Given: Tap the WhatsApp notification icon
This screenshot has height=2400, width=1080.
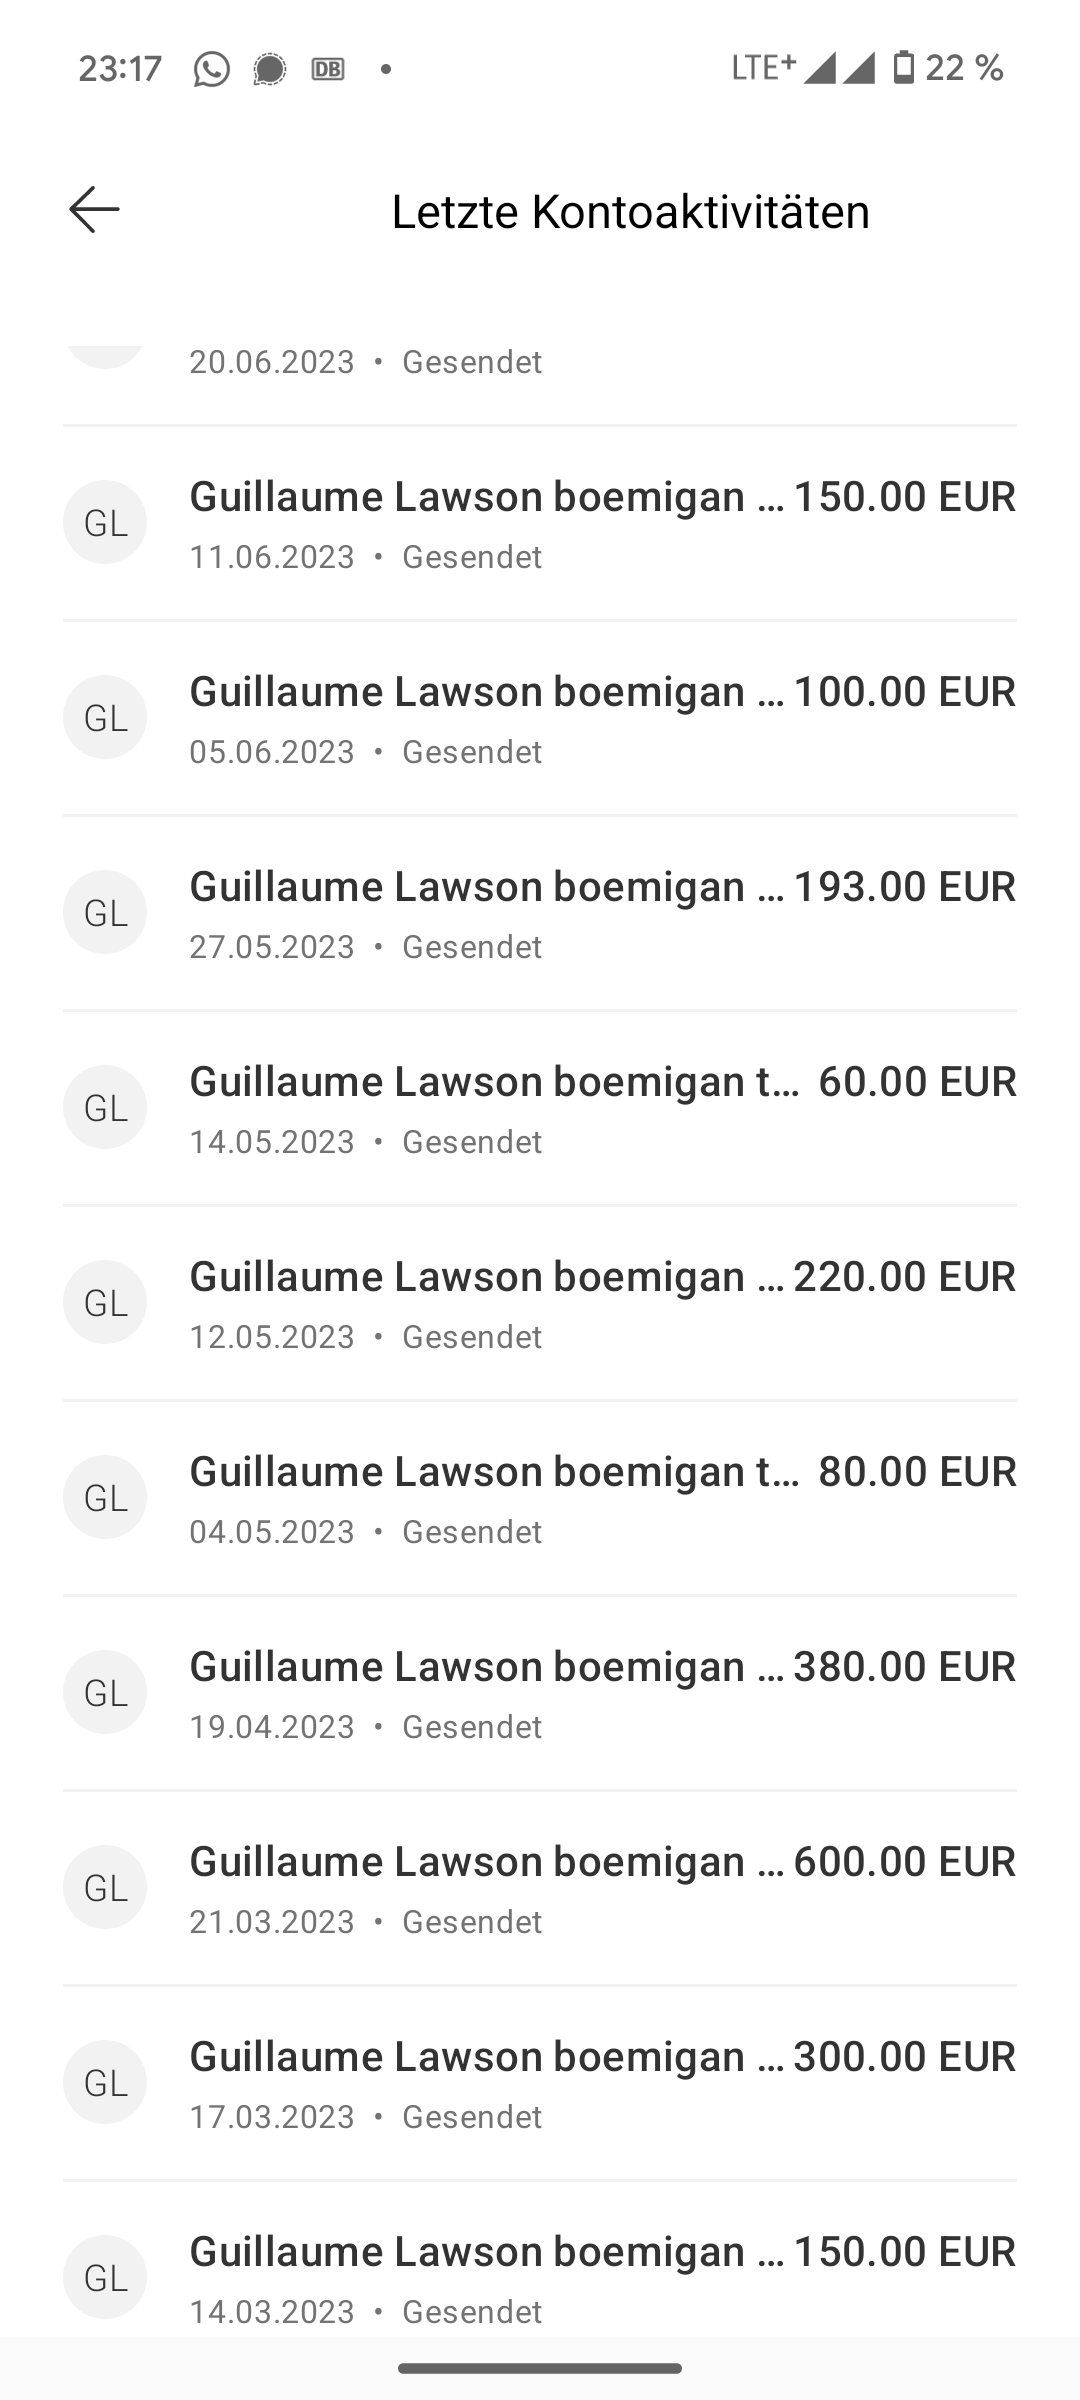Looking at the screenshot, I should pos(211,69).
